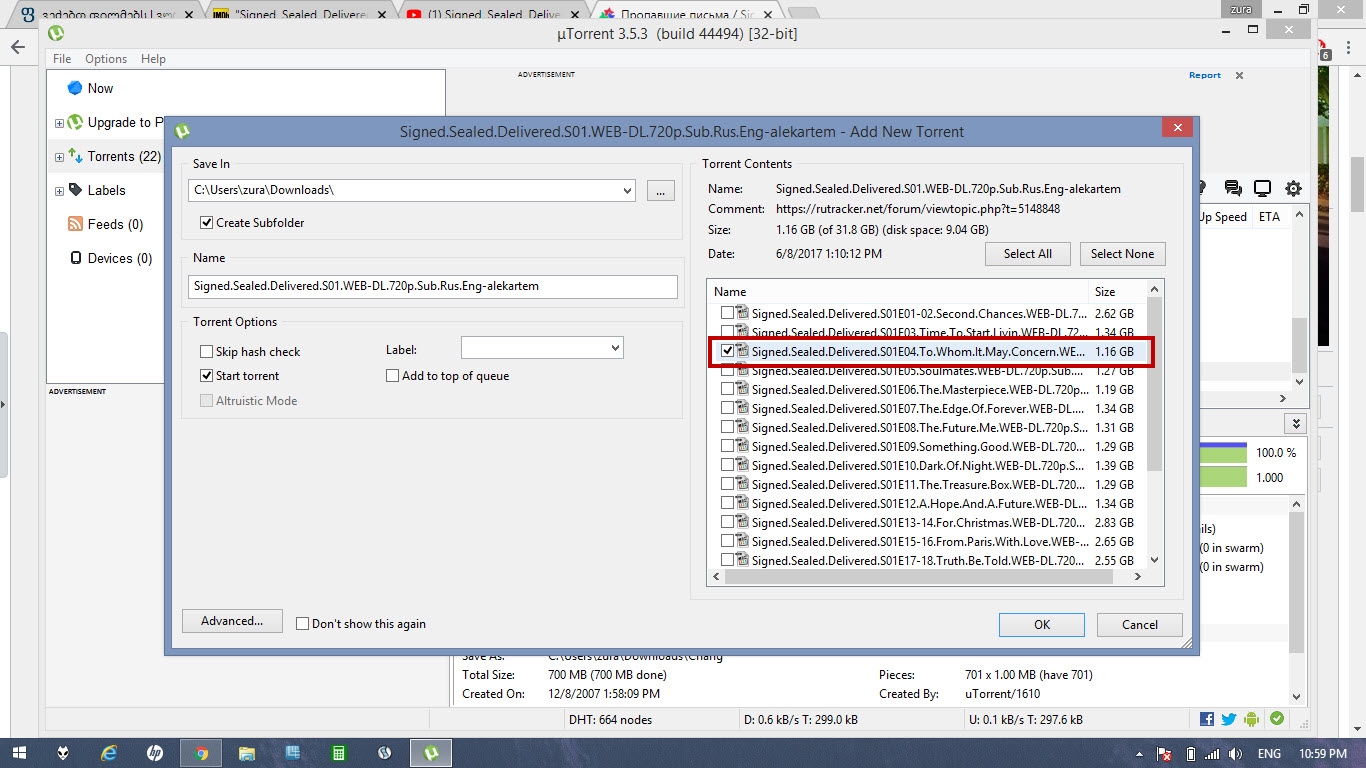Switch to the IMDb Signed Sealed Delivered tab
1366x768 pixels.
pyautogui.click(x=297, y=15)
